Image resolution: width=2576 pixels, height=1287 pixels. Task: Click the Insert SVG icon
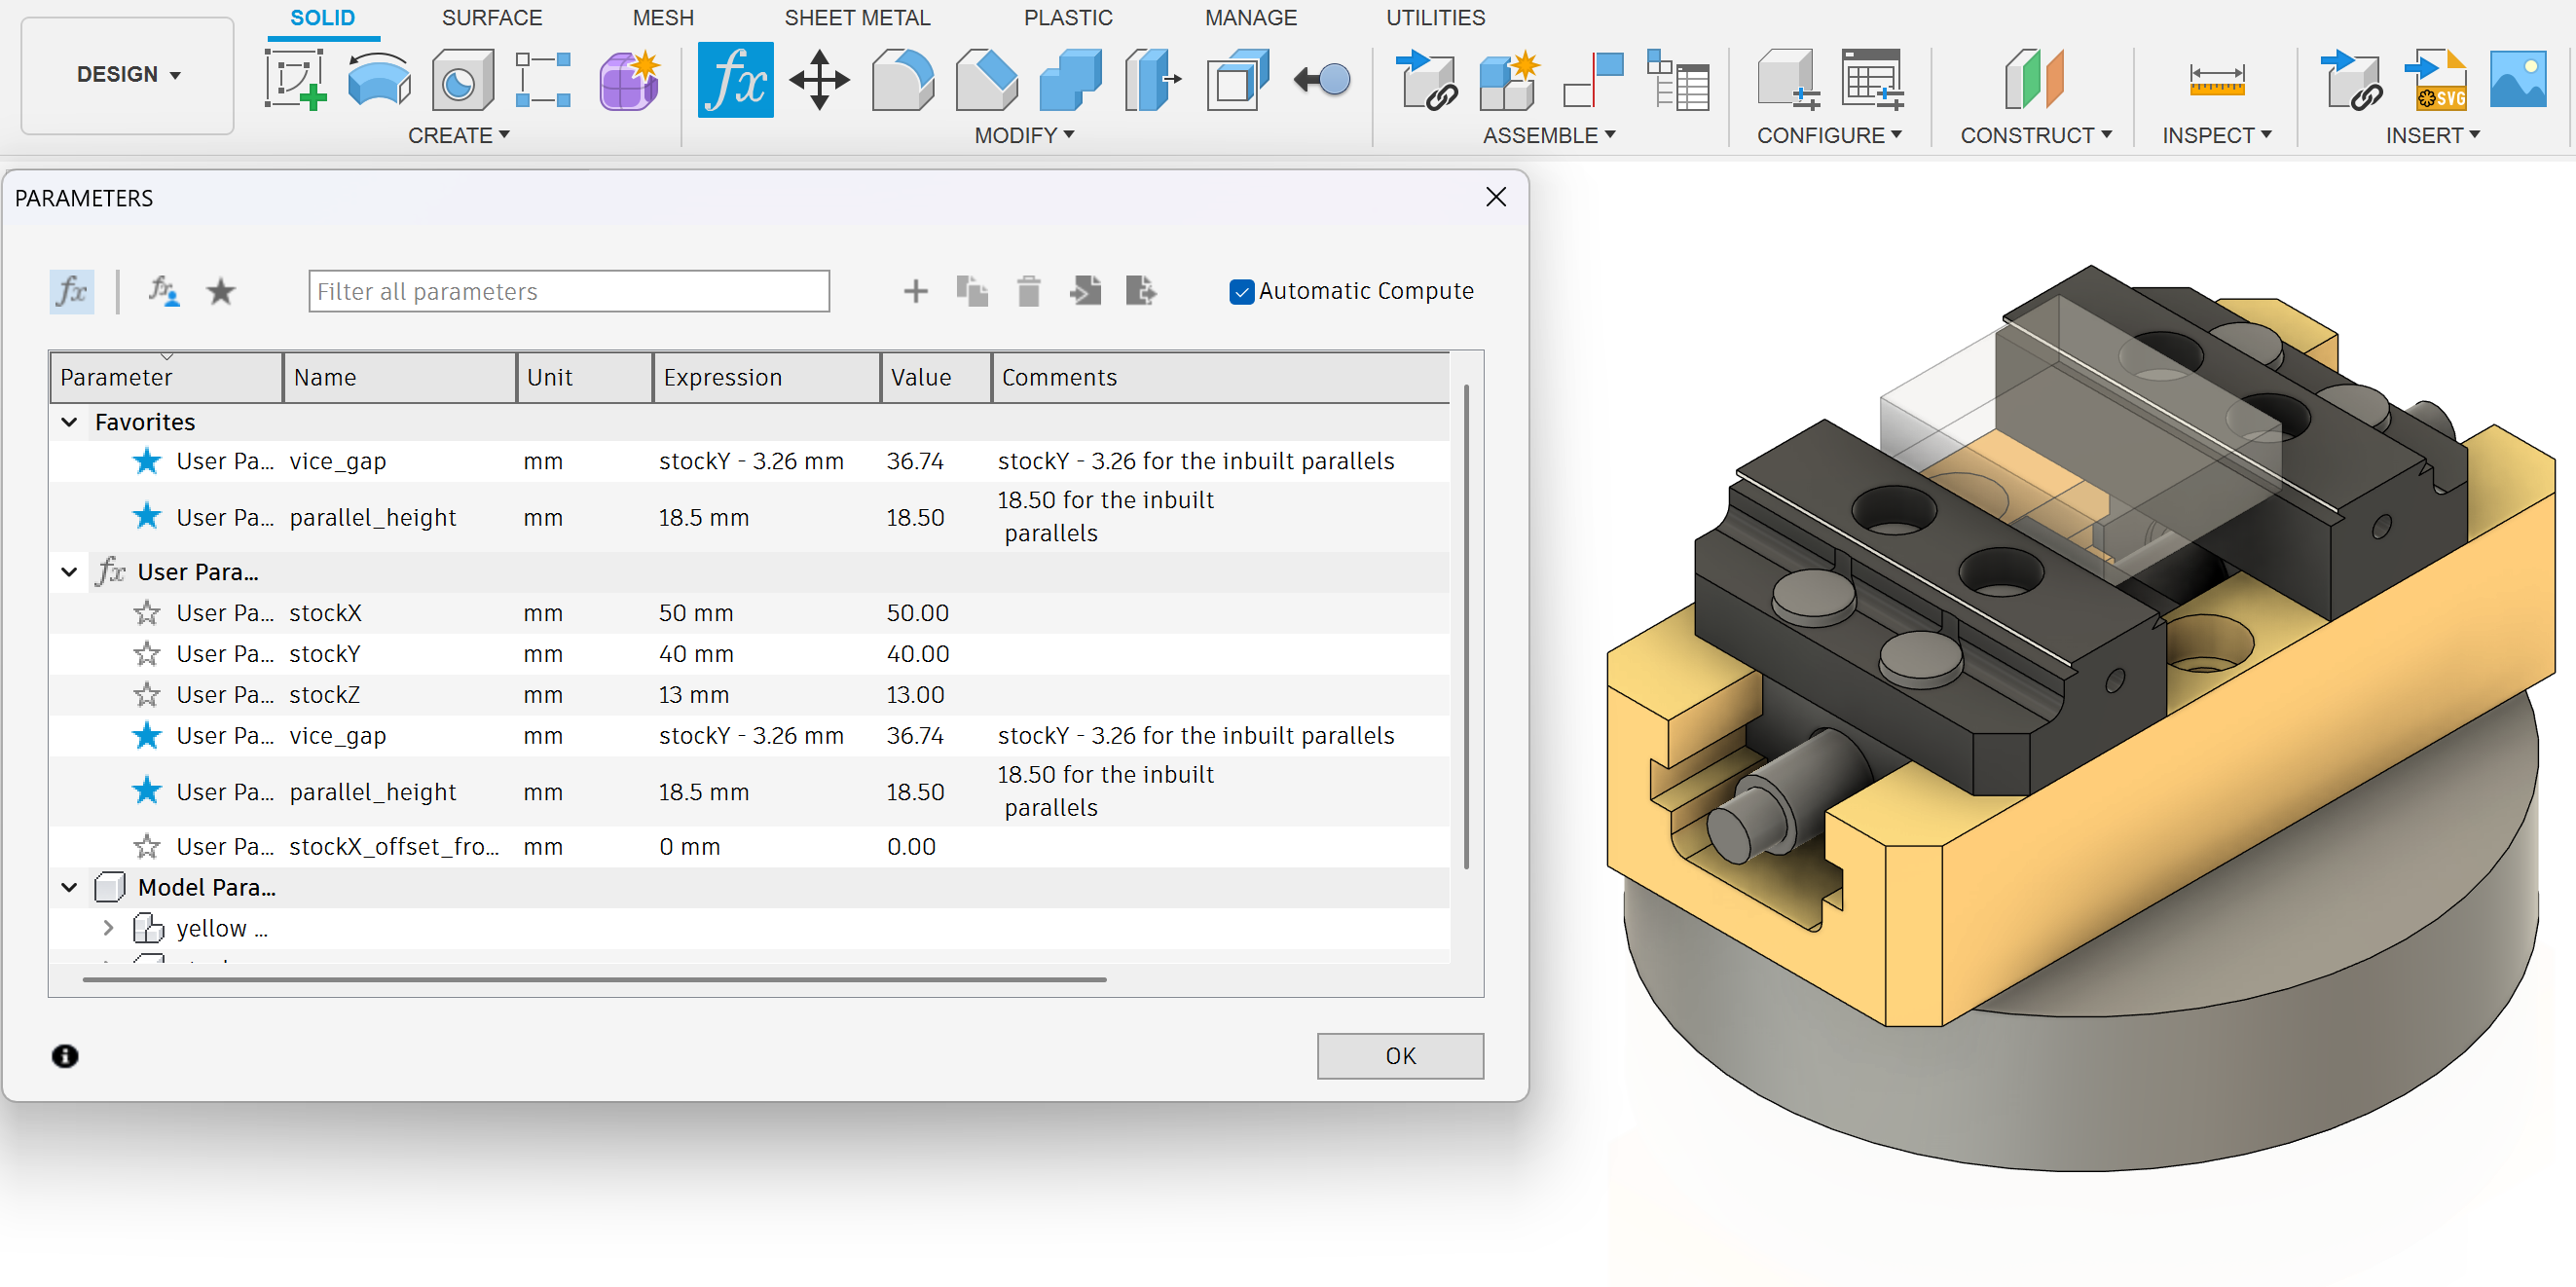2438,79
